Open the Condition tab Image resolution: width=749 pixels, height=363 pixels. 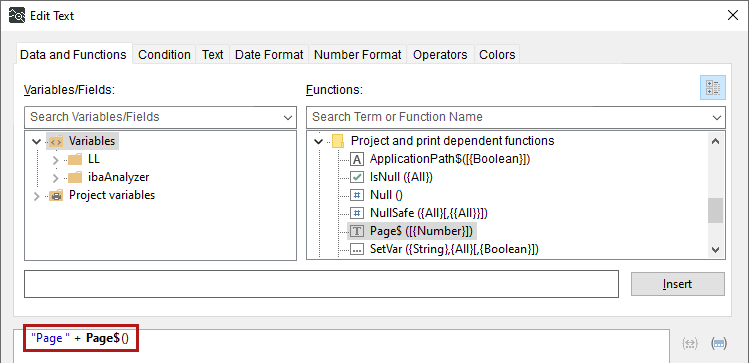(164, 55)
